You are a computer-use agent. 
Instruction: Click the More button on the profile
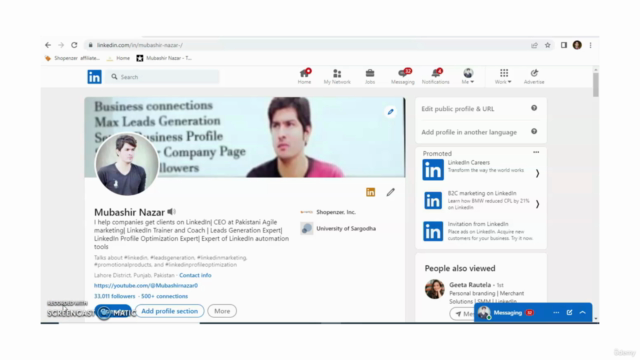click(222, 311)
